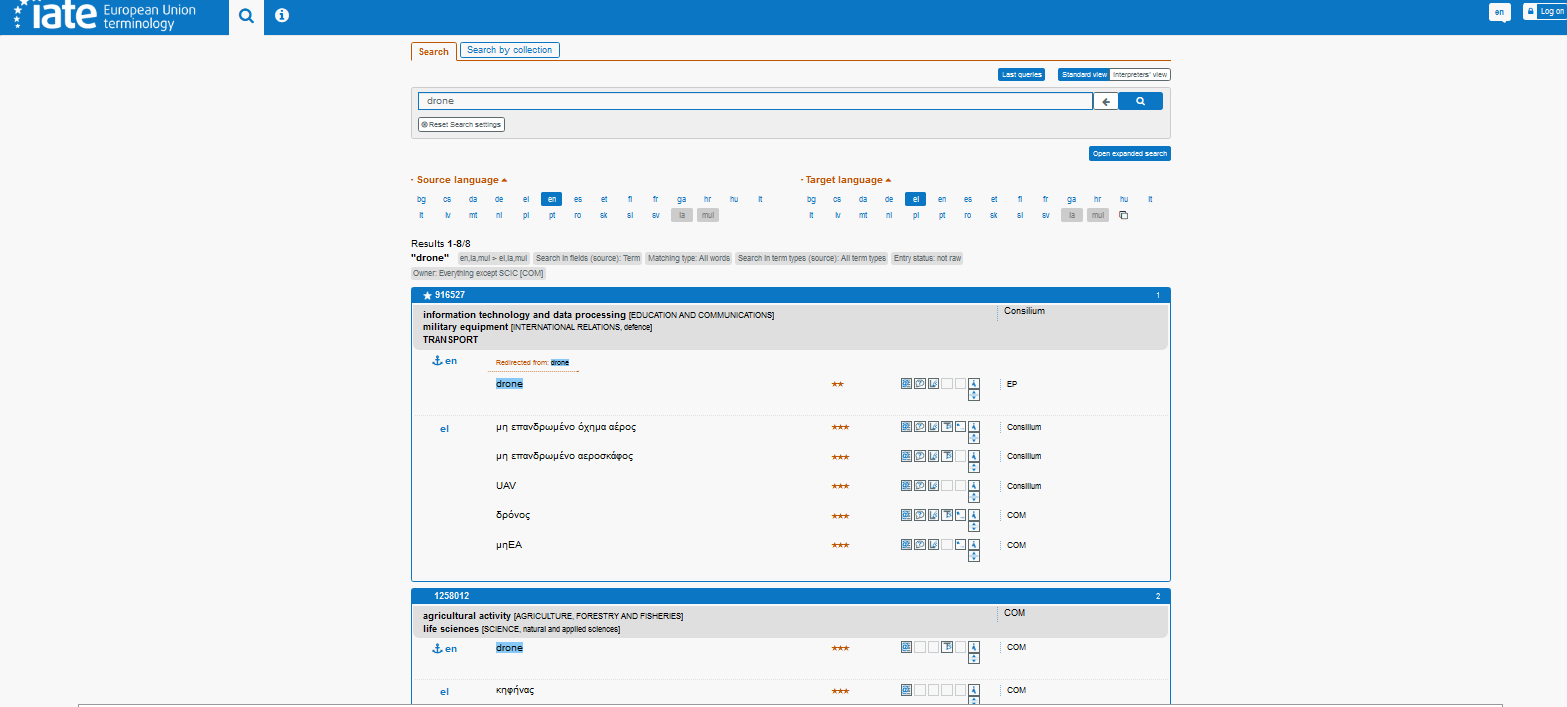This screenshot has width=1567, height=707.
Task: Click the term μηΕΑ
Action: tap(509, 545)
